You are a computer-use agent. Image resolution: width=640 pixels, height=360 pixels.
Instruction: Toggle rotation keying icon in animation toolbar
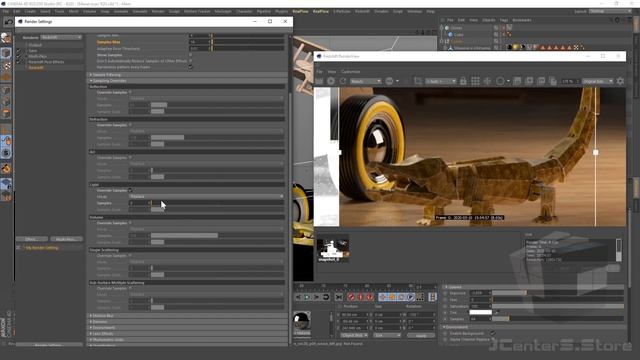401,297
